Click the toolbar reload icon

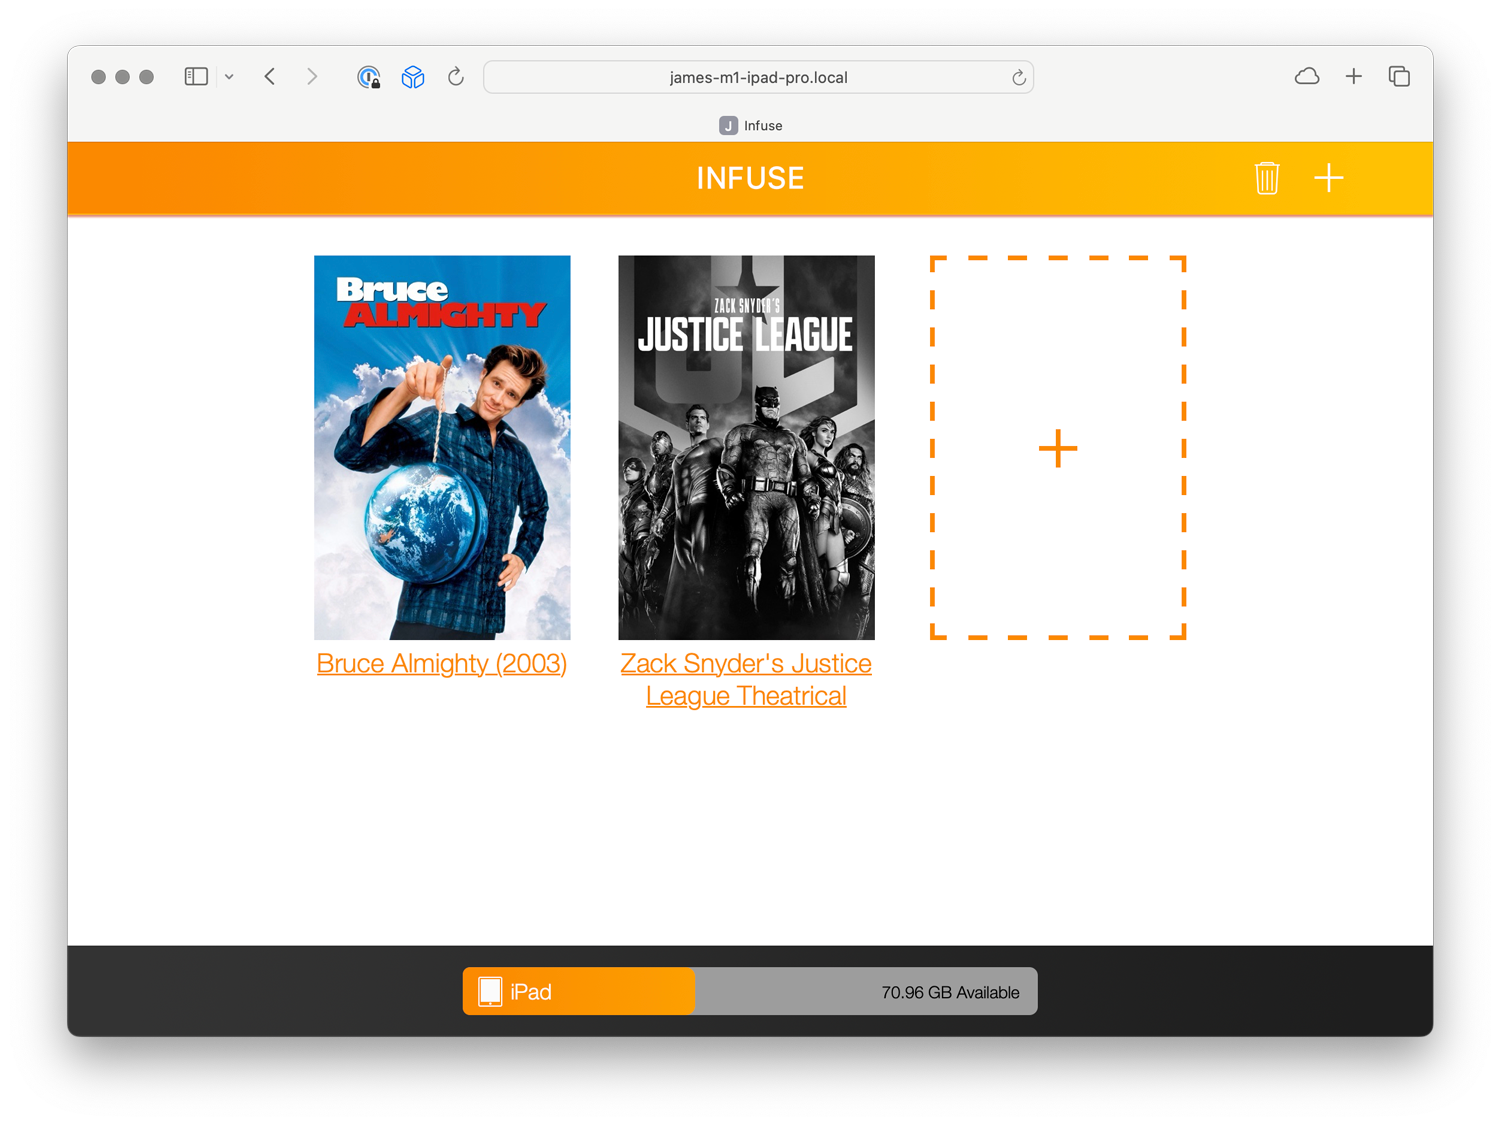click(x=456, y=77)
